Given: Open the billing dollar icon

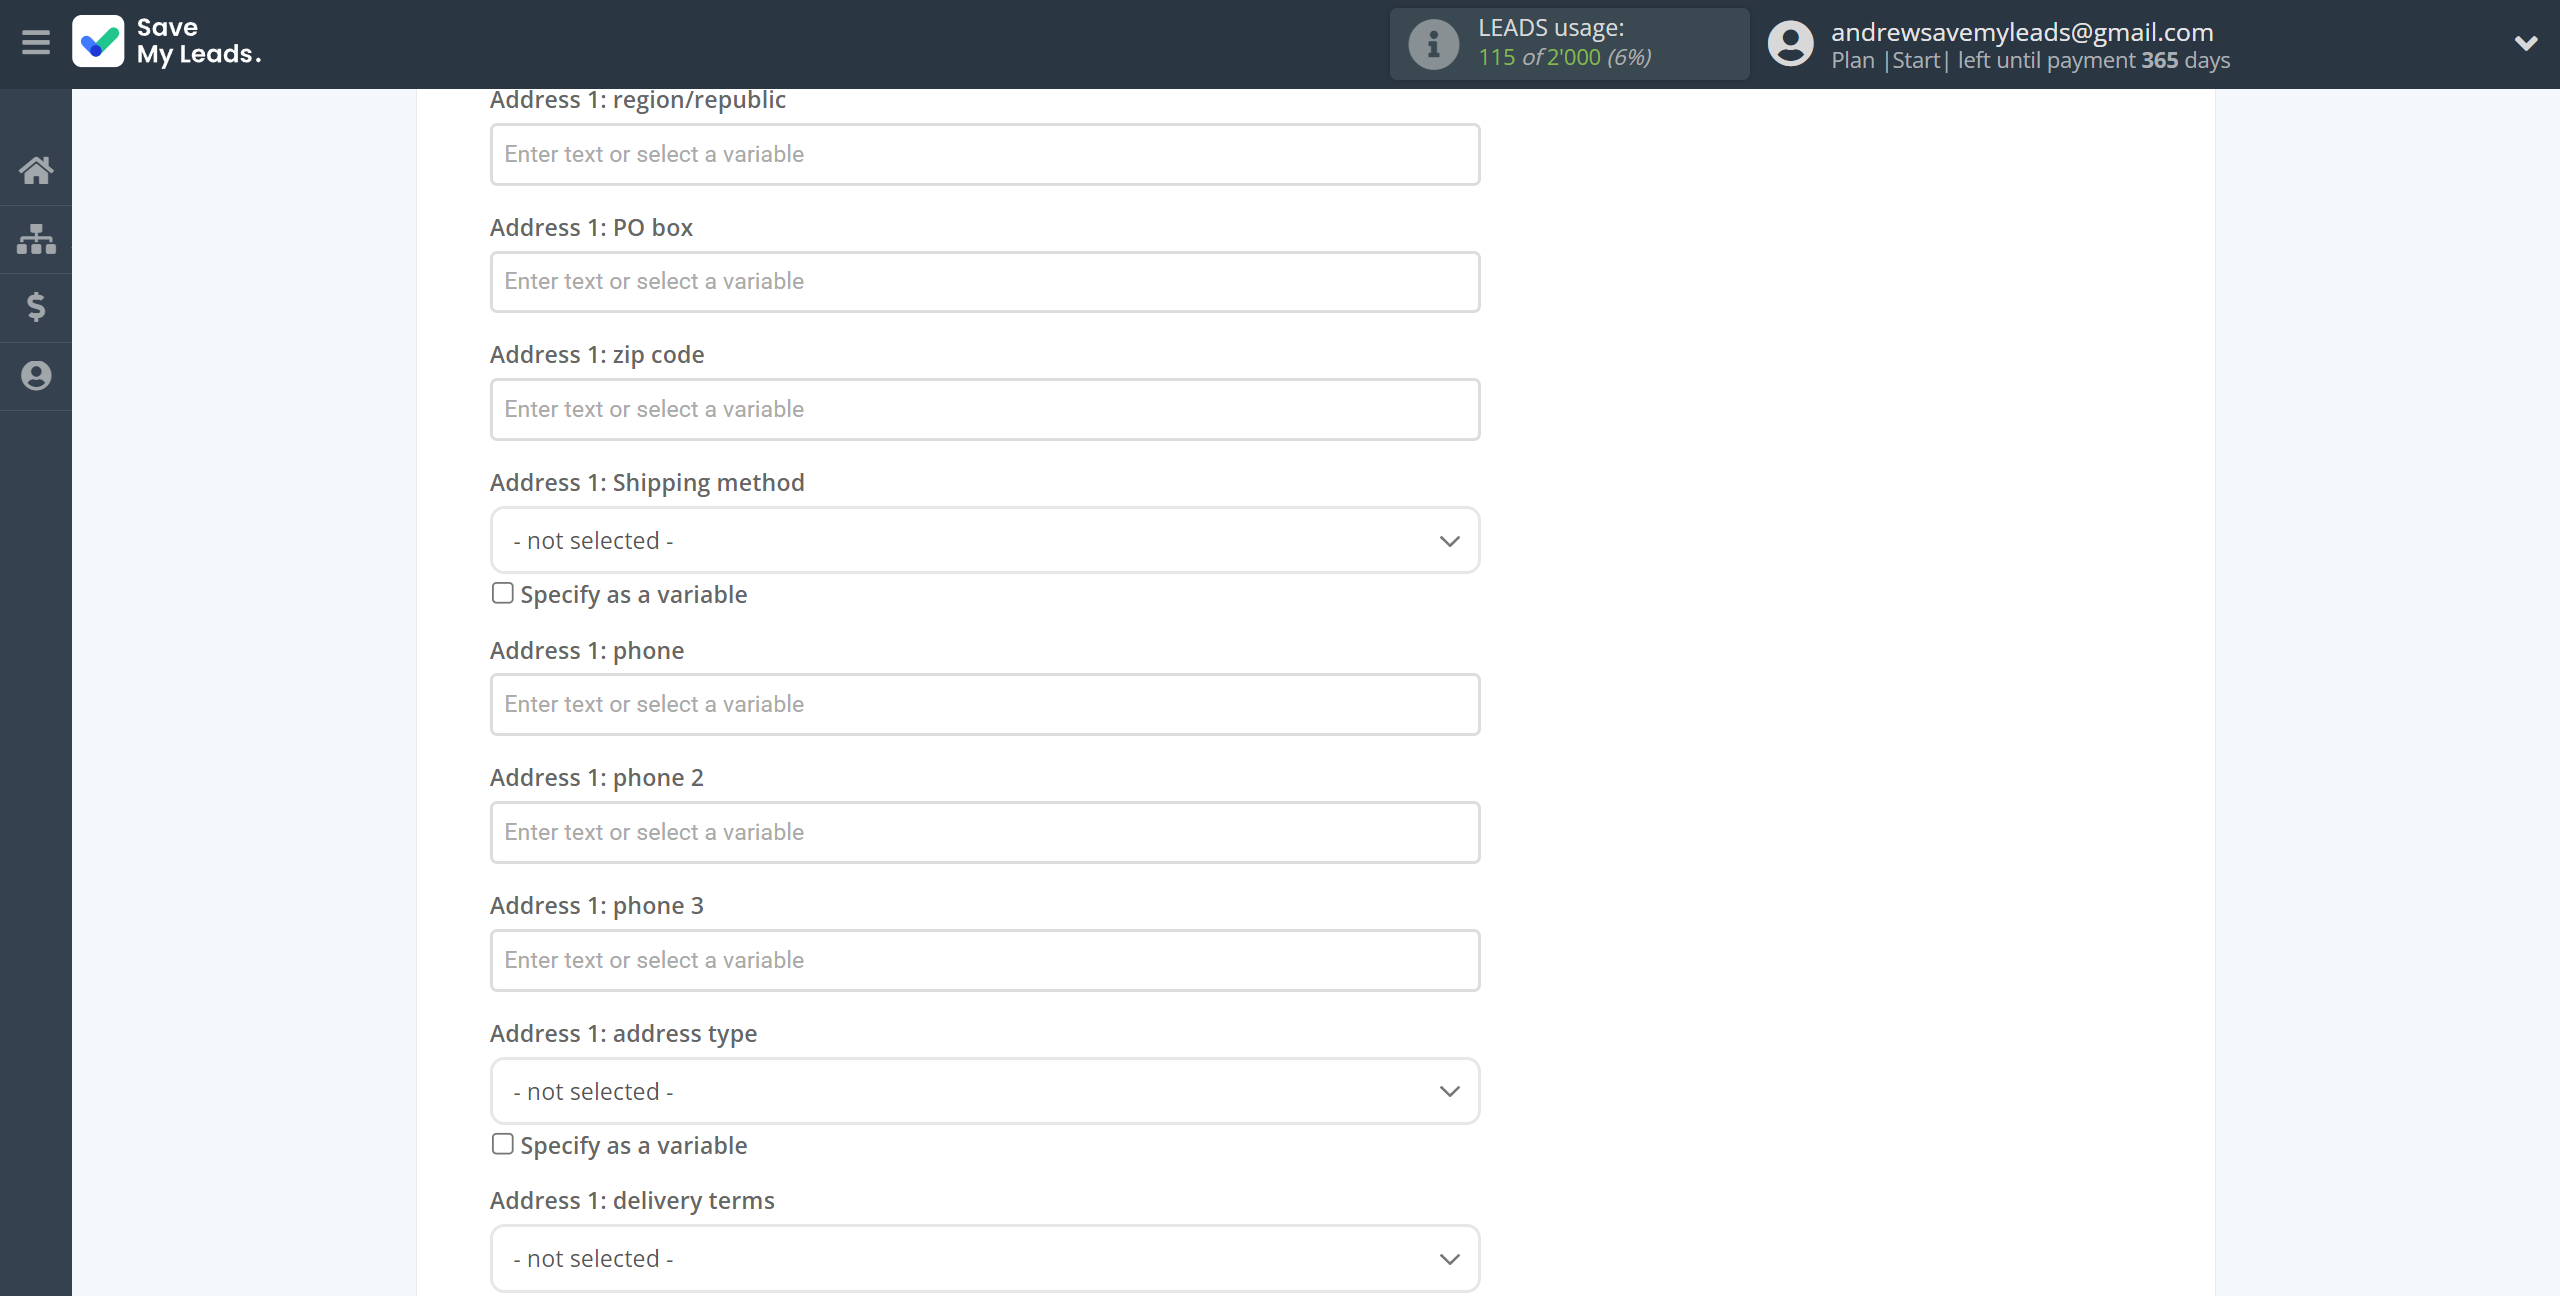Looking at the screenshot, I should coord(36,307).
